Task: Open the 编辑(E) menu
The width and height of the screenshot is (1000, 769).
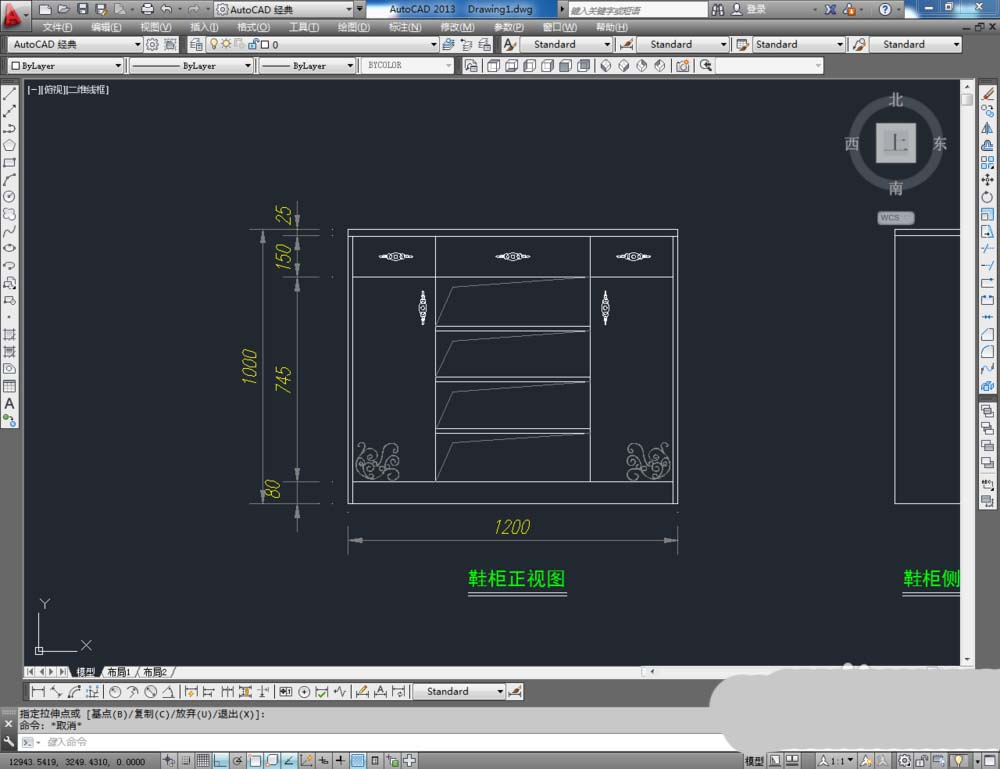Action: [106, 27]
